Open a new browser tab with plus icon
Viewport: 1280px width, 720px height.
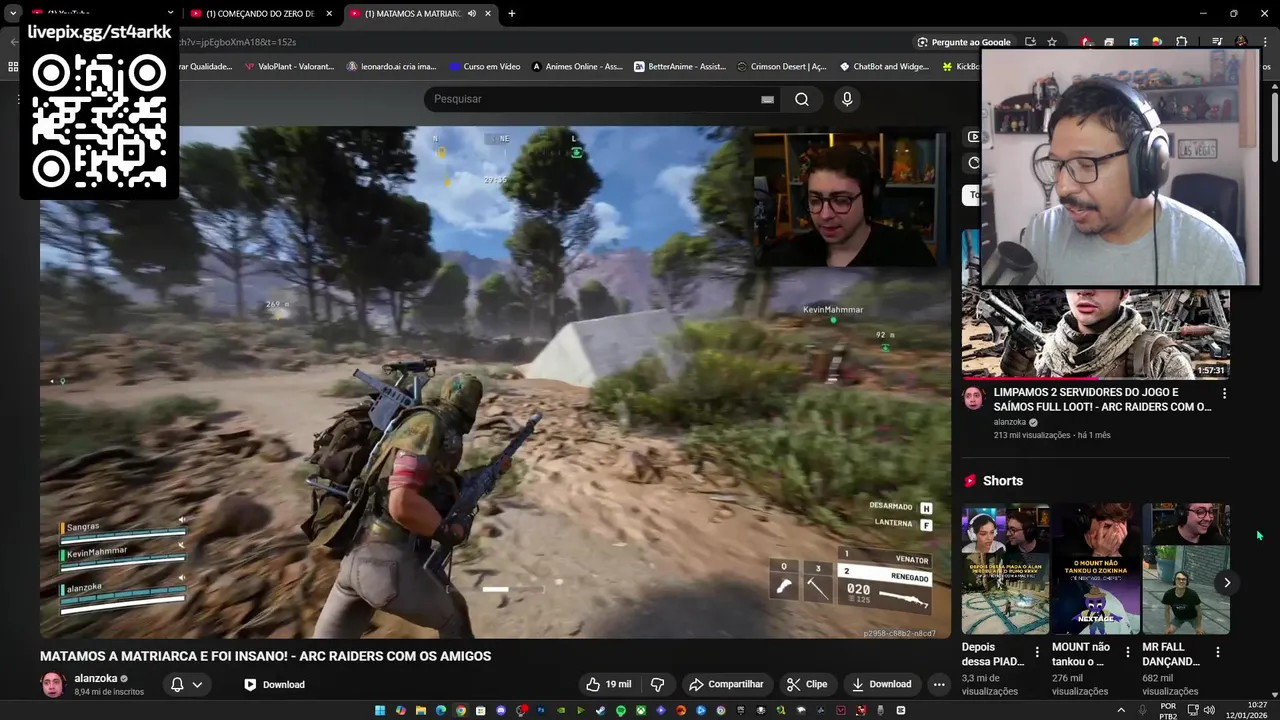pyautogui.click(x=512, y=14)
